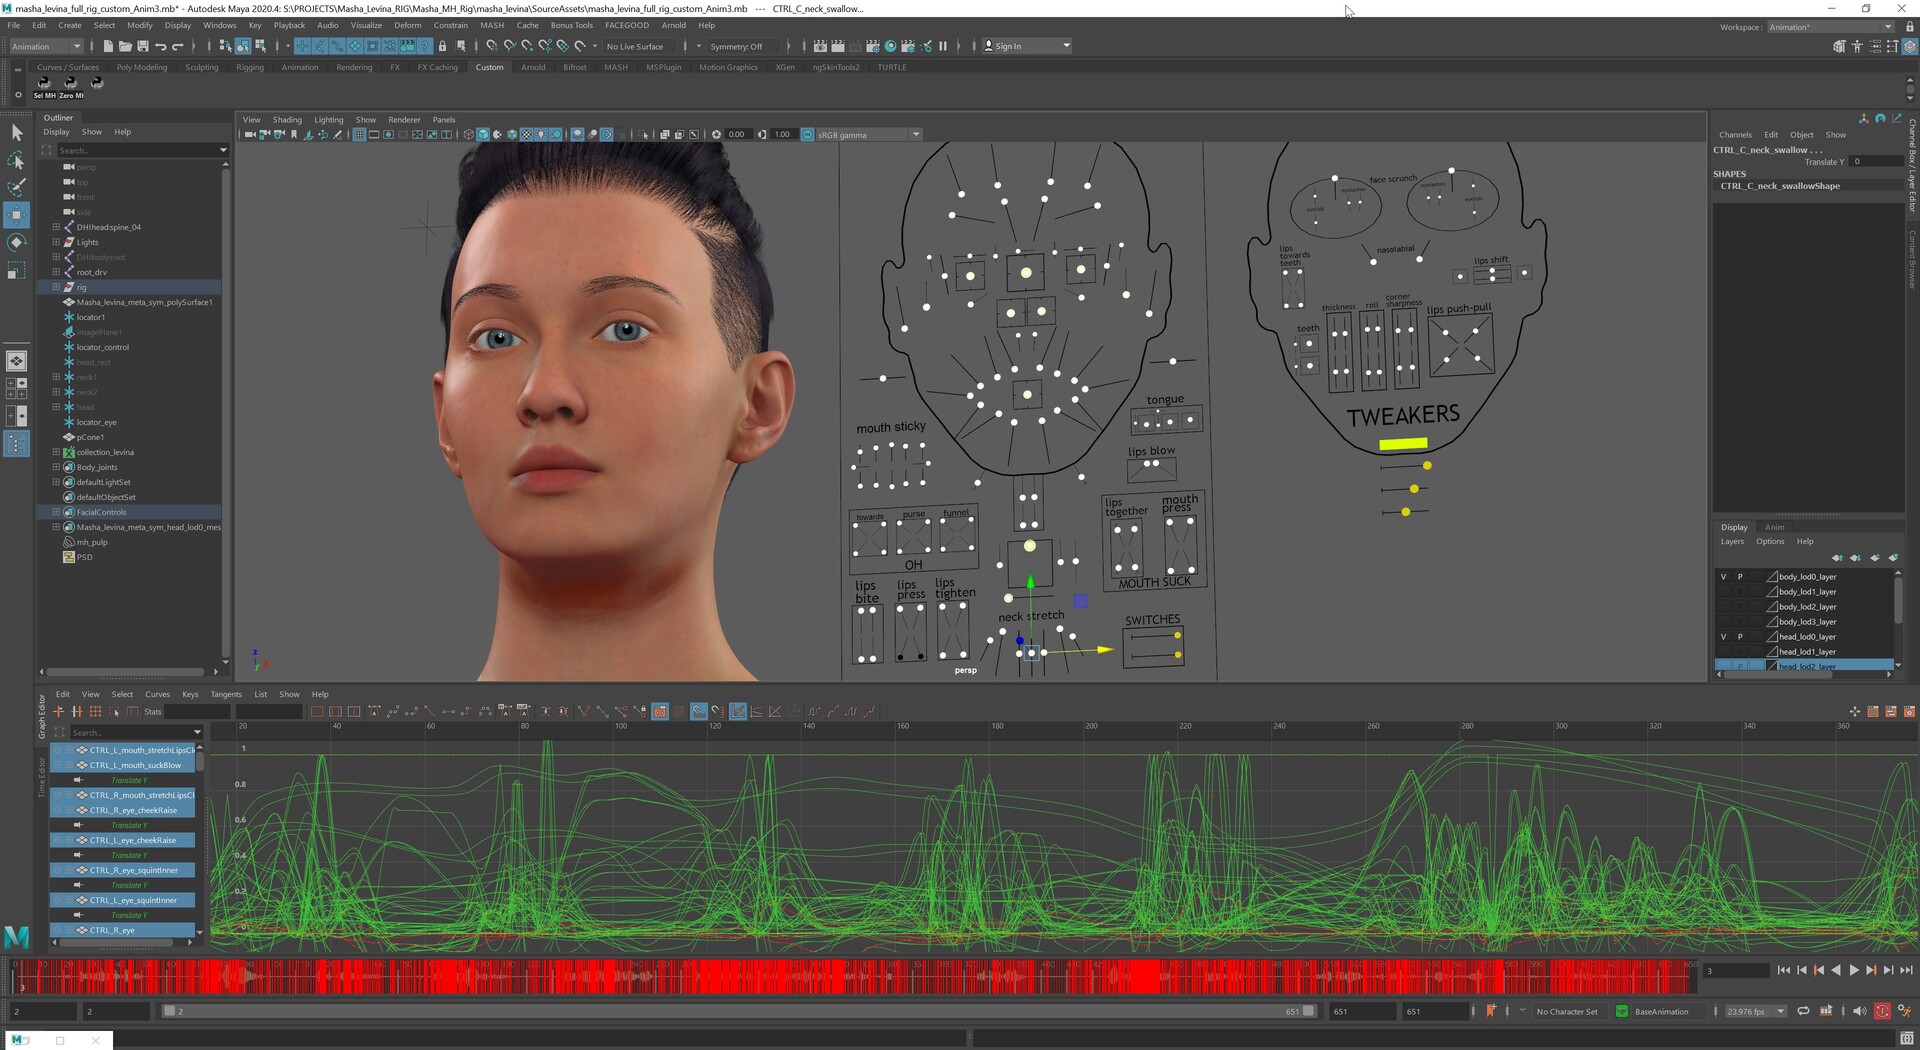Toggle visibility V for head_lod0_layer
The height and width of the screenshot is (1050, 1920).
click(x=1723, y=636)
